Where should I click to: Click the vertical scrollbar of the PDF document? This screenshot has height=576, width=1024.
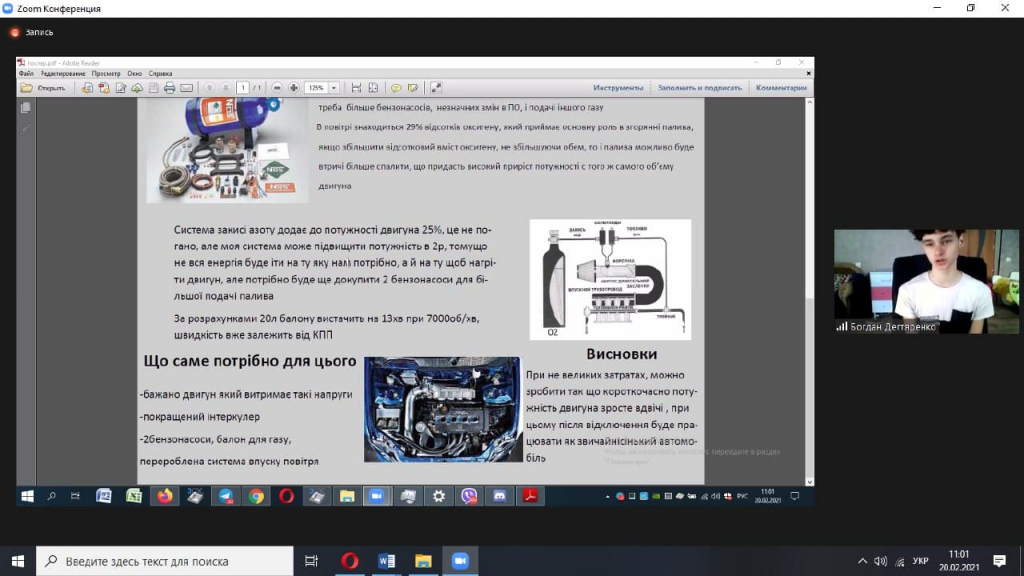(x=810, y=292)
